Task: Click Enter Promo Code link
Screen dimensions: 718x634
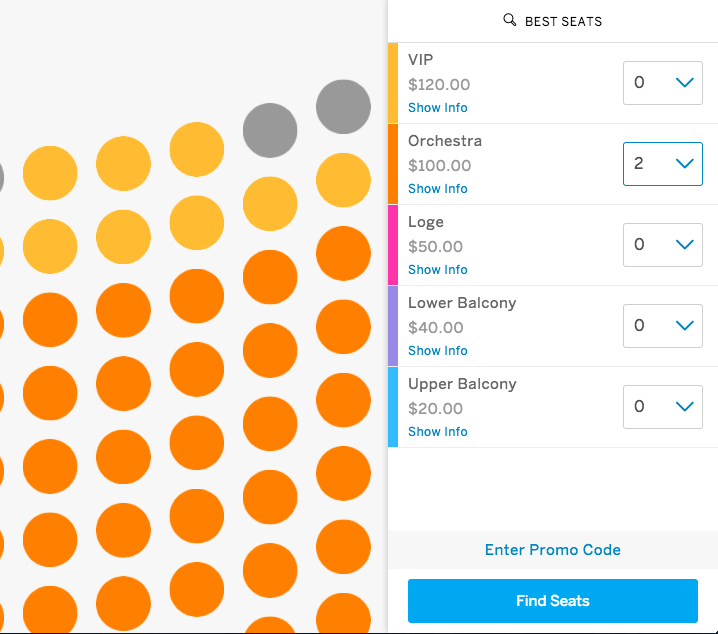Action: [x=553, y=550]
